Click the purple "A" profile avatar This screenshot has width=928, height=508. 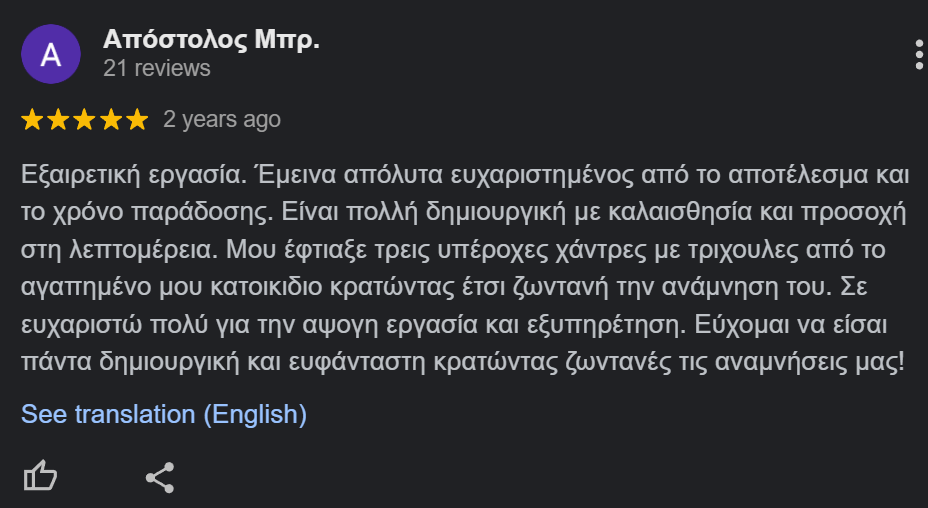(x=51, y=54)
